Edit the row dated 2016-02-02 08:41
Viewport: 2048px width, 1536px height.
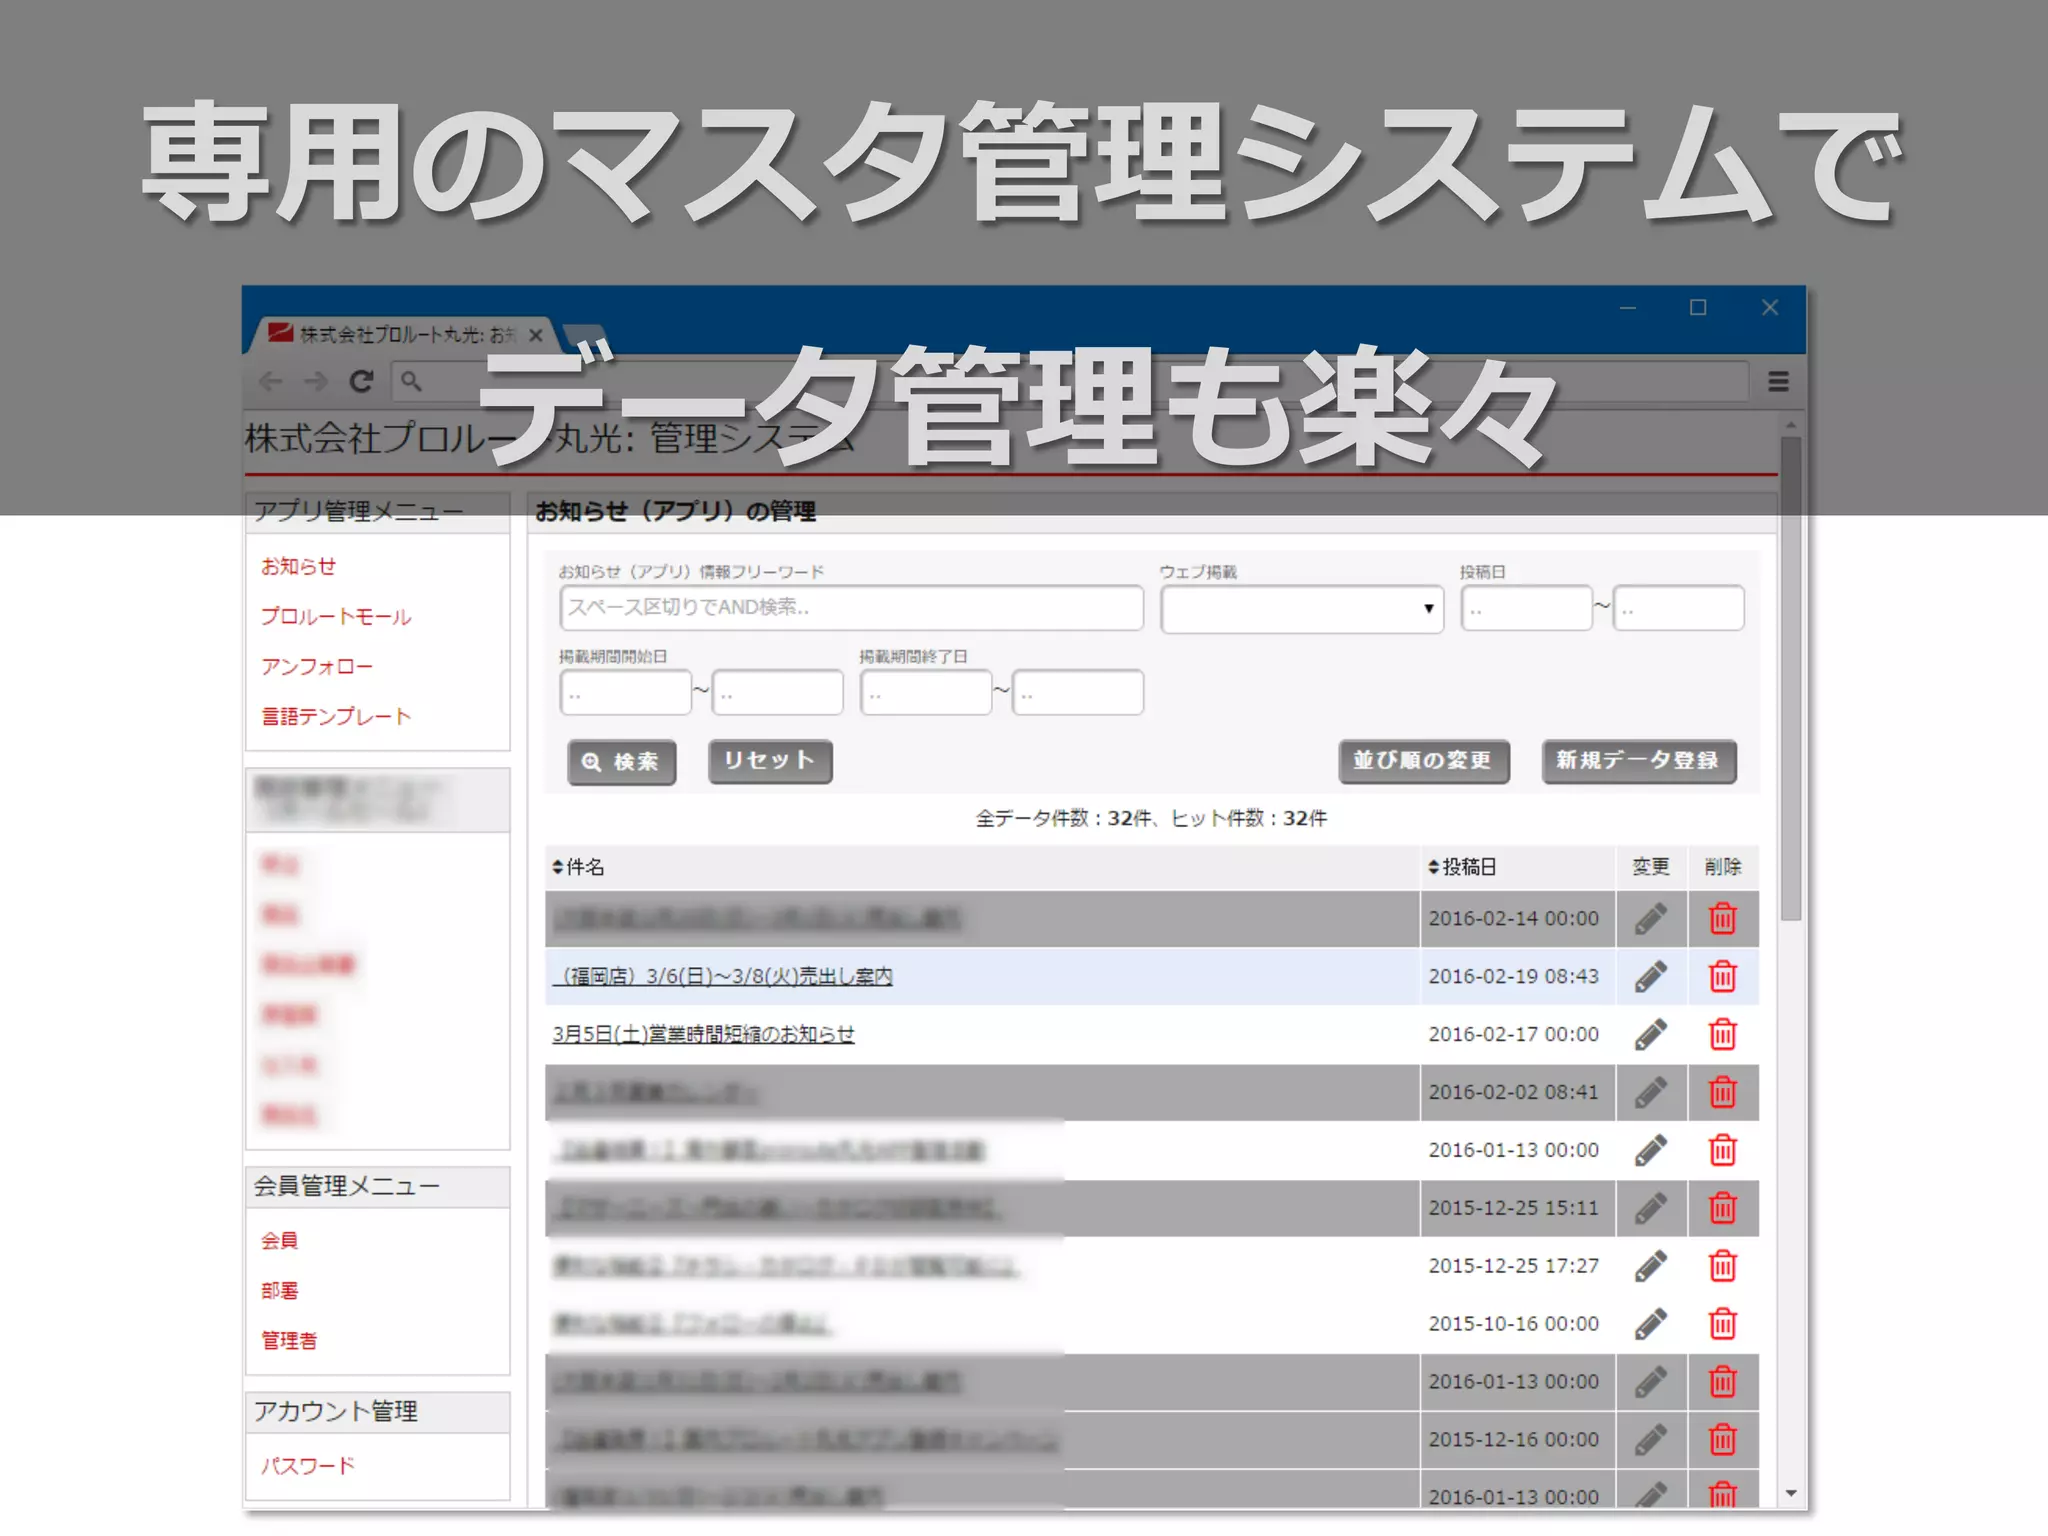coord(1651,1092)
